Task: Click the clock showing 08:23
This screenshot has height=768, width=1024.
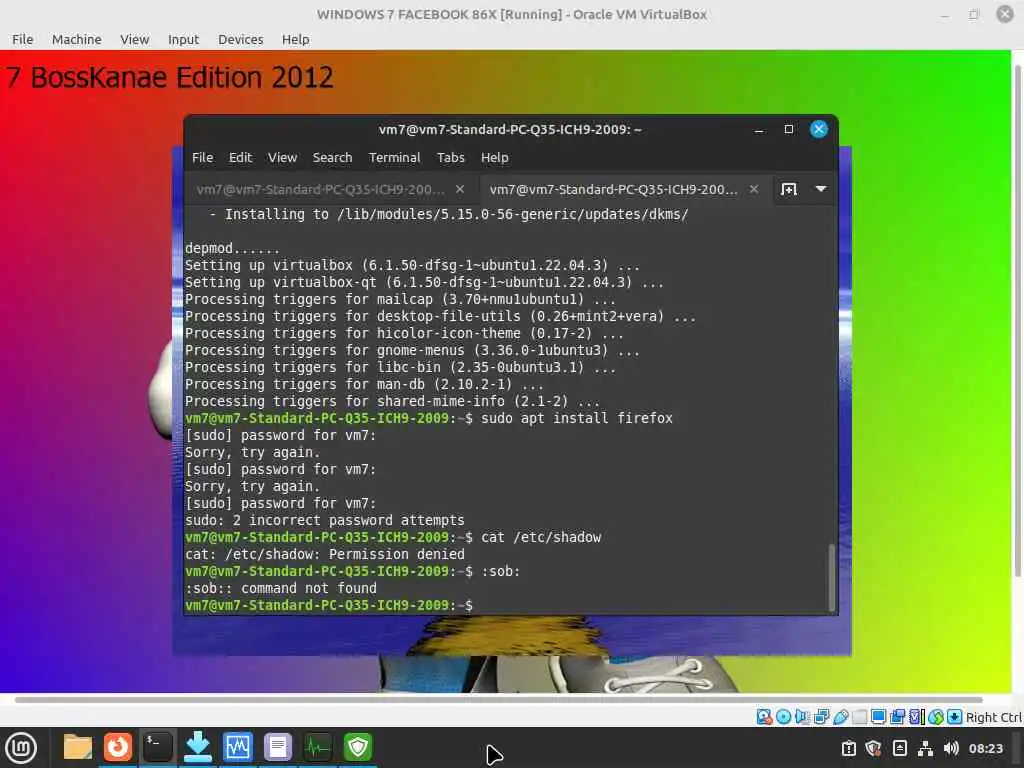Action: click(985, 748)
